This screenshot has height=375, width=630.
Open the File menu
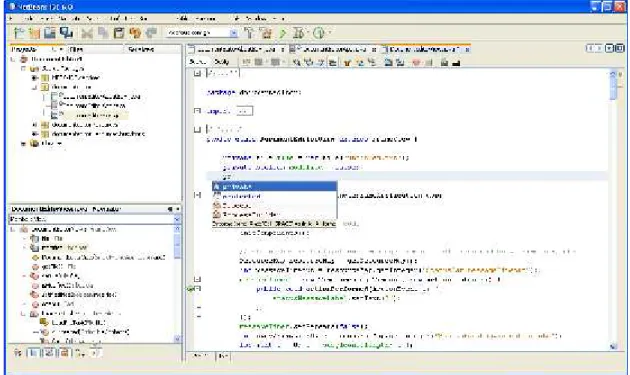pyautogui.click(x=11, y=18)
